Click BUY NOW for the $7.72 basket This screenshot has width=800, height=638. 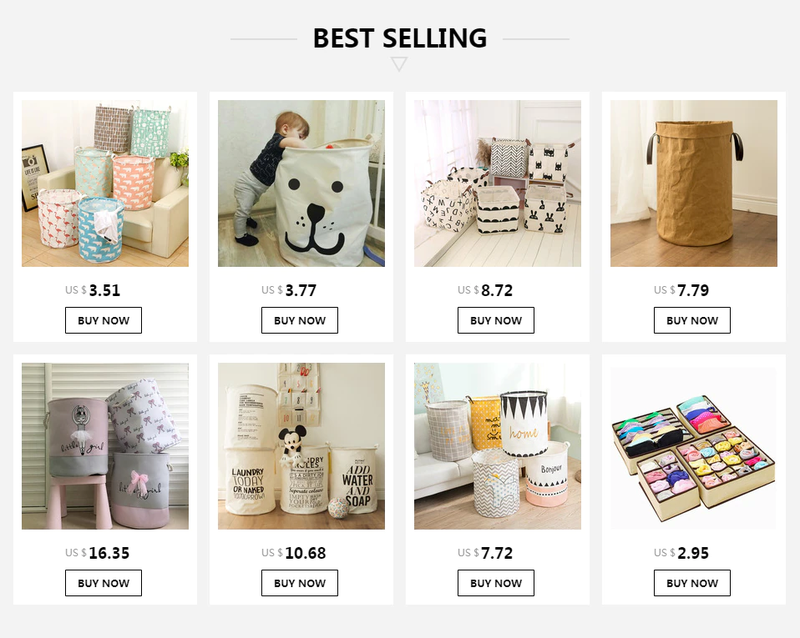pyautogui.click(x=496, y=583)
